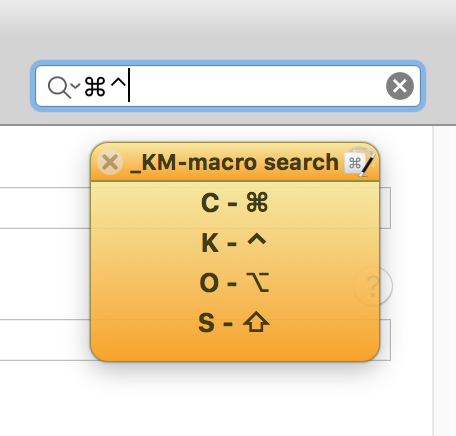456x436 pixels.
Task: Clear the search field text
Action: [400, 86]
